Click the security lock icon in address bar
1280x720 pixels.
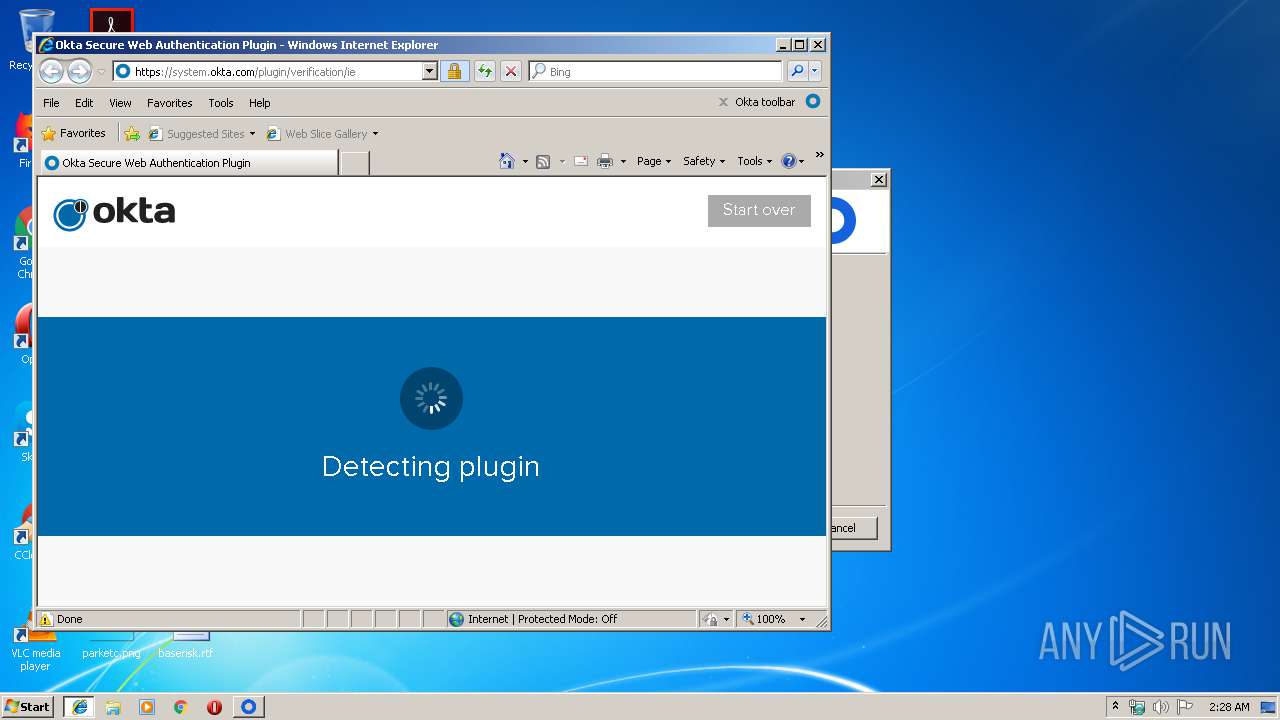(454, 71)
